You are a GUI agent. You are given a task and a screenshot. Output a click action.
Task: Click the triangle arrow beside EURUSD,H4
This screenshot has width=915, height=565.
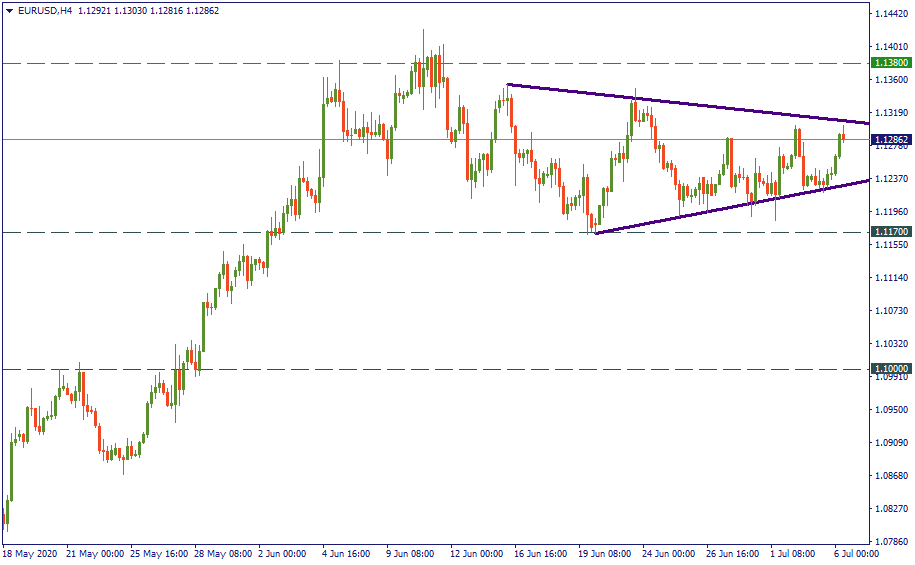(9, 11)
